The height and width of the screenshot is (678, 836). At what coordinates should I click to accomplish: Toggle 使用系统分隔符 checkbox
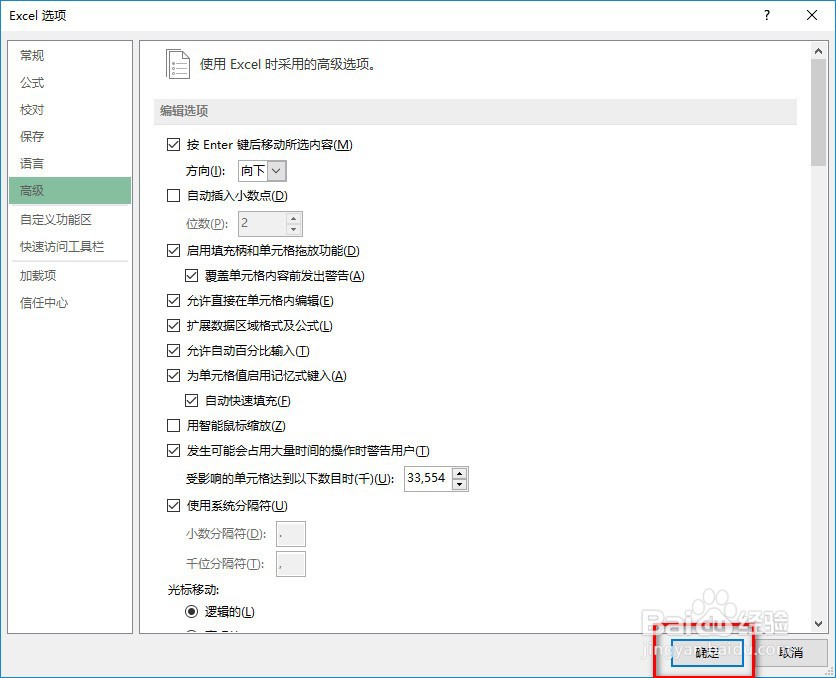coord(173,505)
